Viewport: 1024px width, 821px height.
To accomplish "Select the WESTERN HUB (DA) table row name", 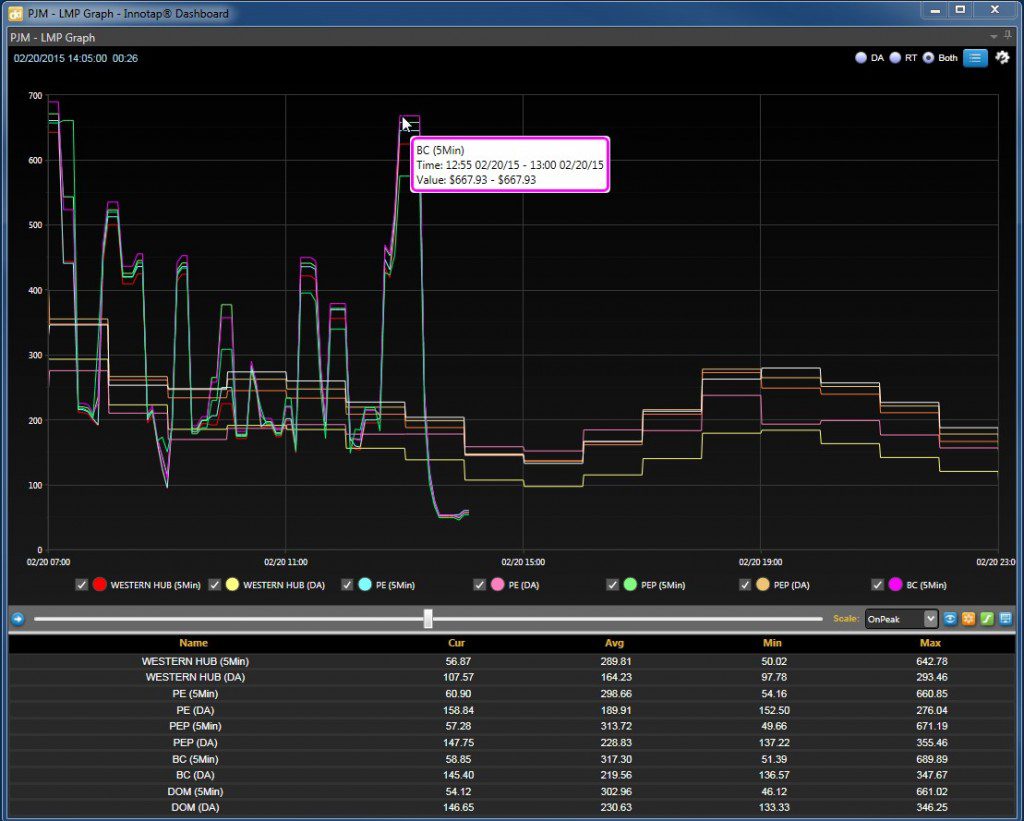I will 195,677.
